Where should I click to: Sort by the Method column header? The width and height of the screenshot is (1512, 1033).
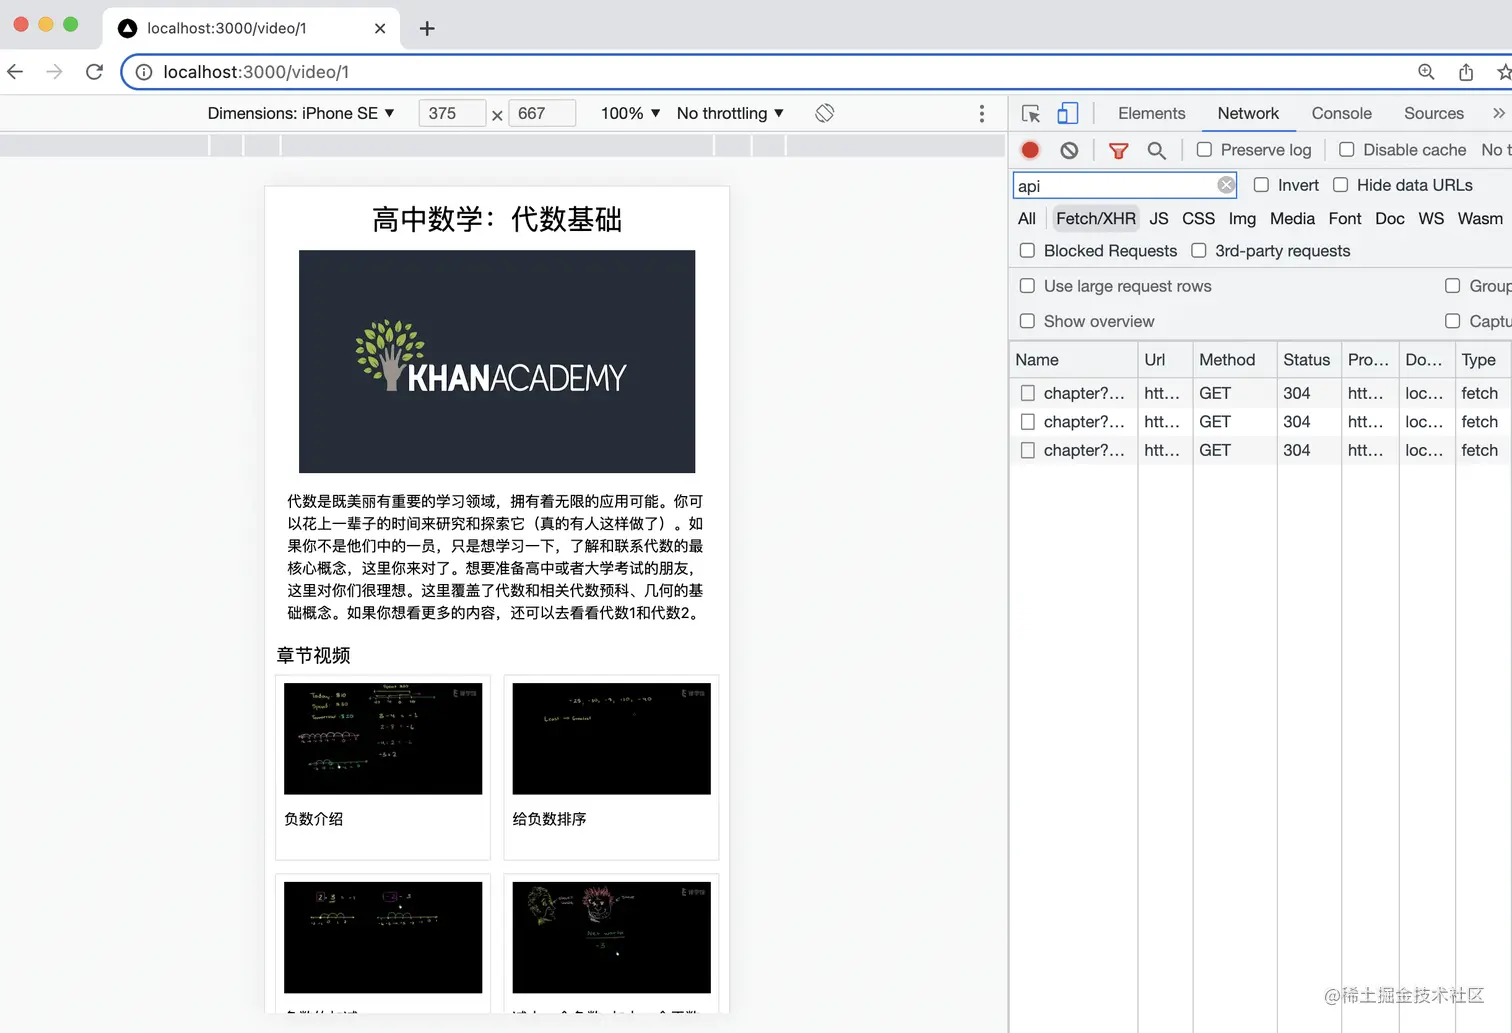click(1234, 360)
